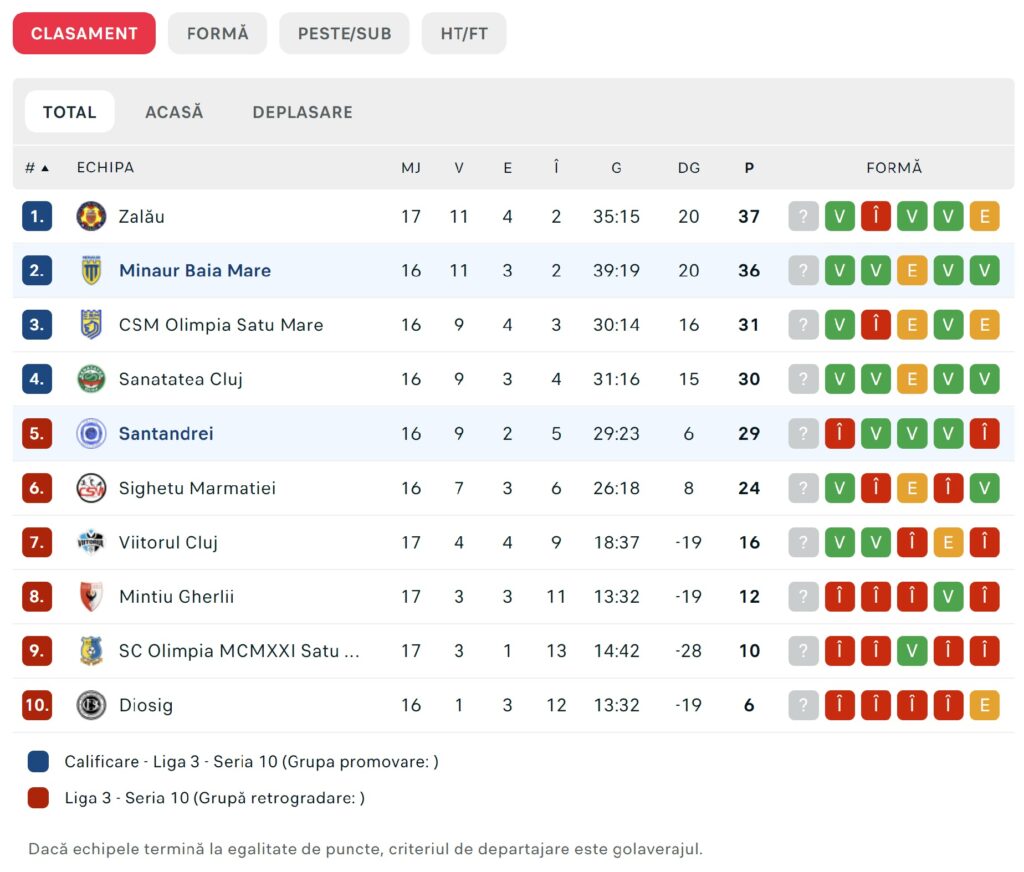Click the Viitorul Cluj team crest
The image size is (1024, 872).
click(x=91, y=542)
